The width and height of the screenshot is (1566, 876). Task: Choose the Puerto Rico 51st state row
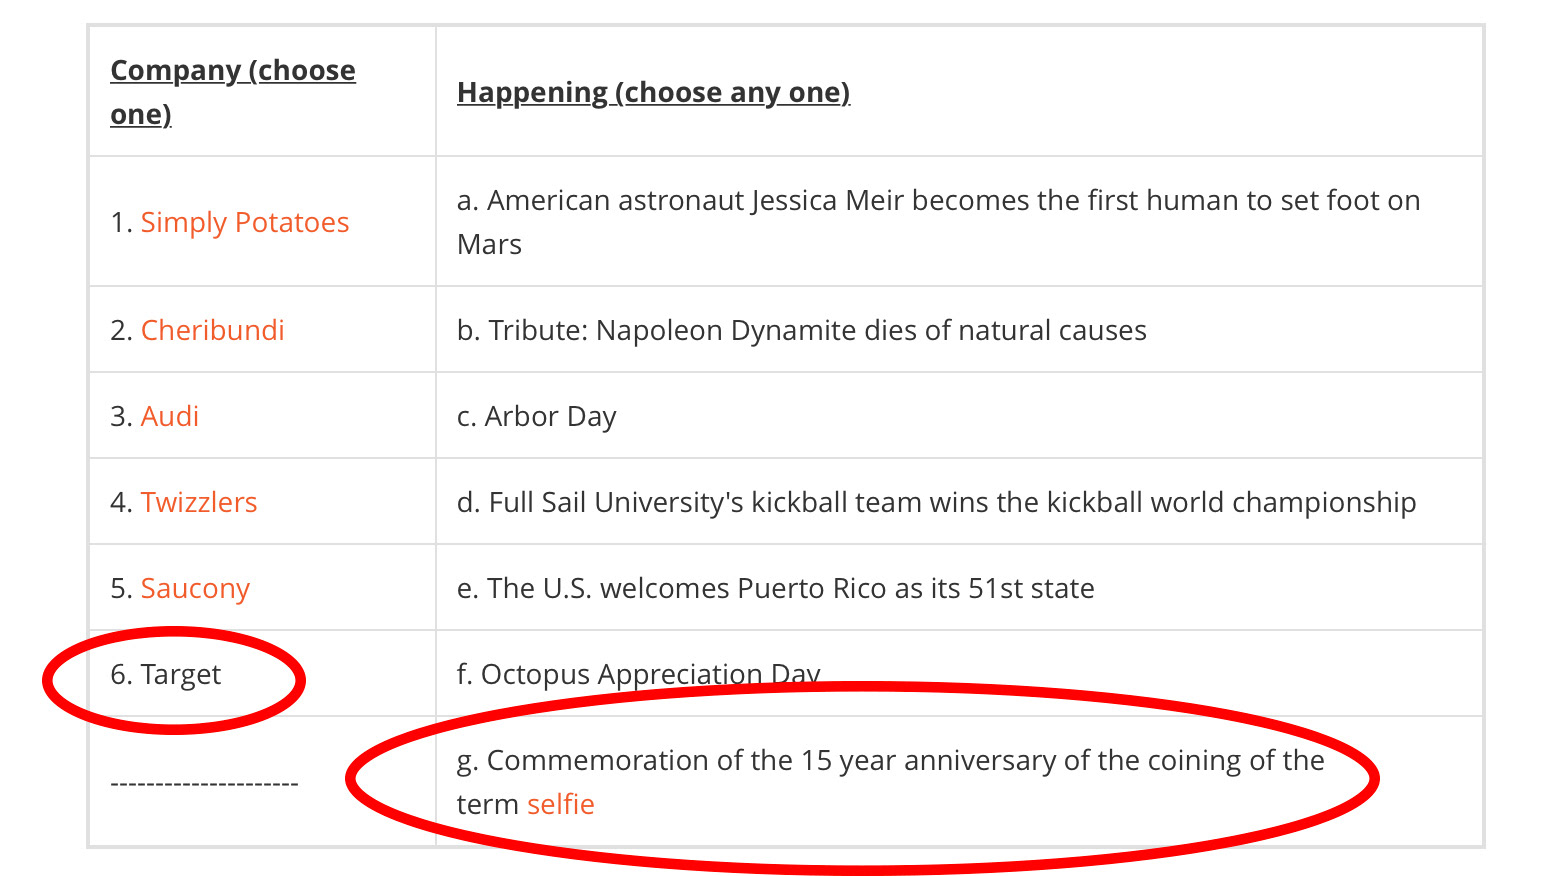pos(776,588)
